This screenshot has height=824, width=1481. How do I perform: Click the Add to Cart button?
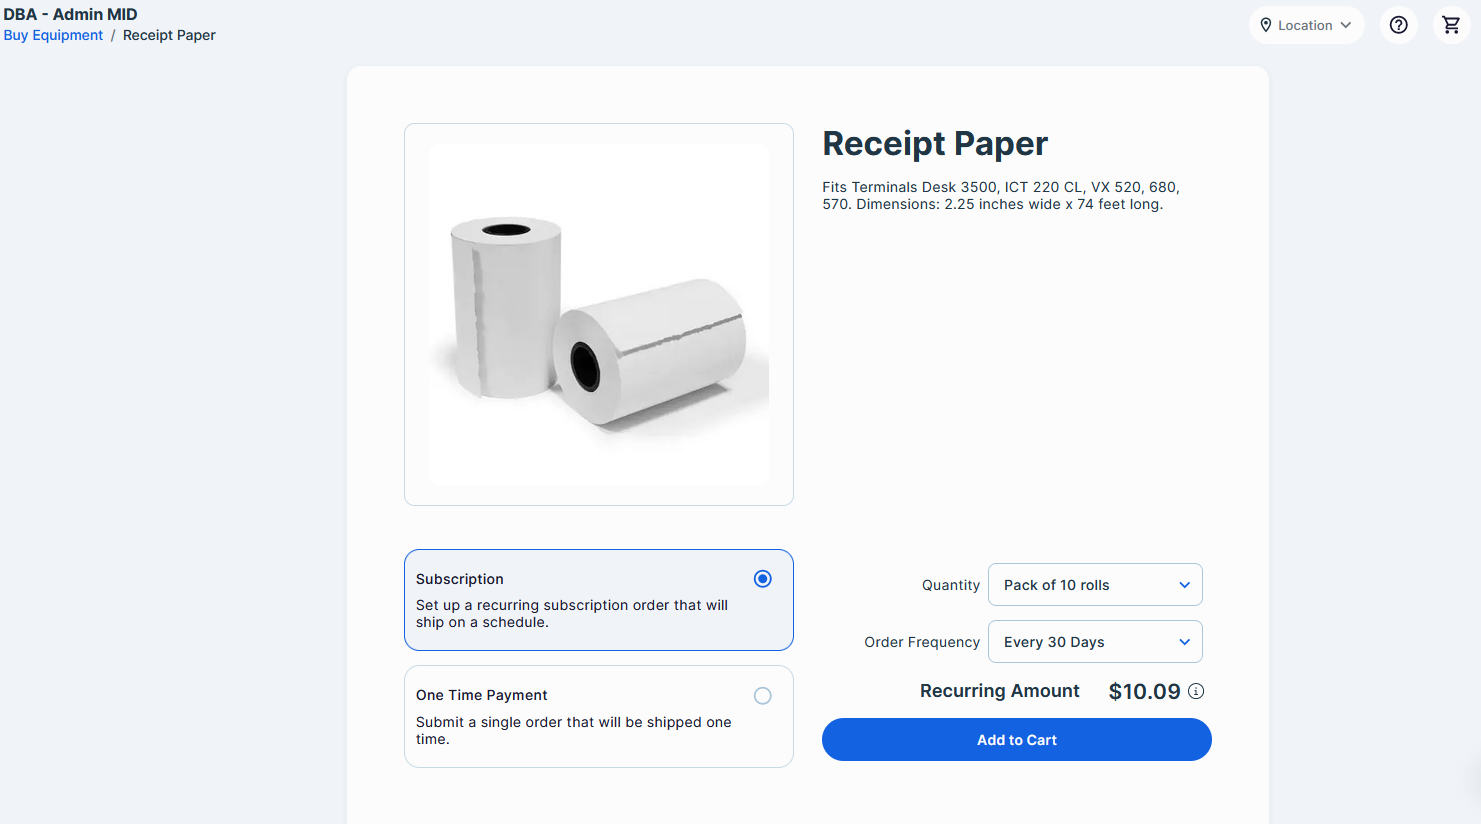click(1017, 740)
